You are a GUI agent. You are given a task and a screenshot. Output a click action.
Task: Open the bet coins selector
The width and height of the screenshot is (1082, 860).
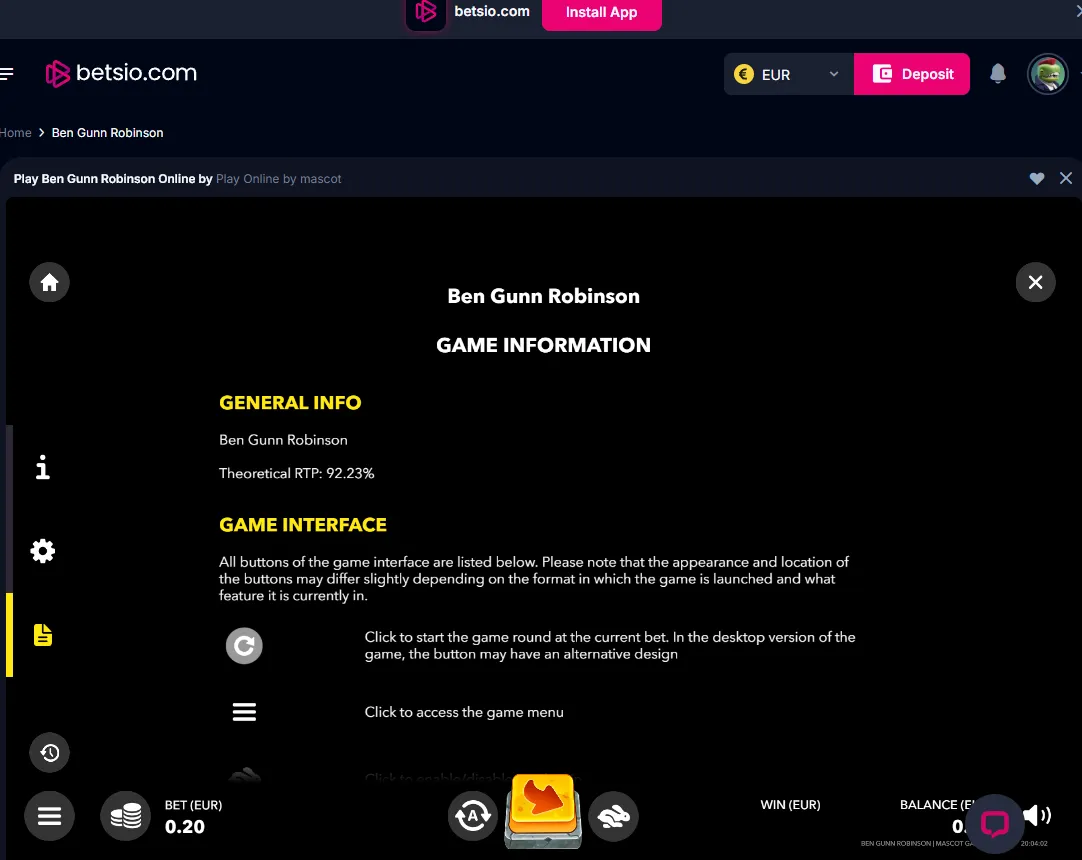pyautogui.click(x=126, y=816)
